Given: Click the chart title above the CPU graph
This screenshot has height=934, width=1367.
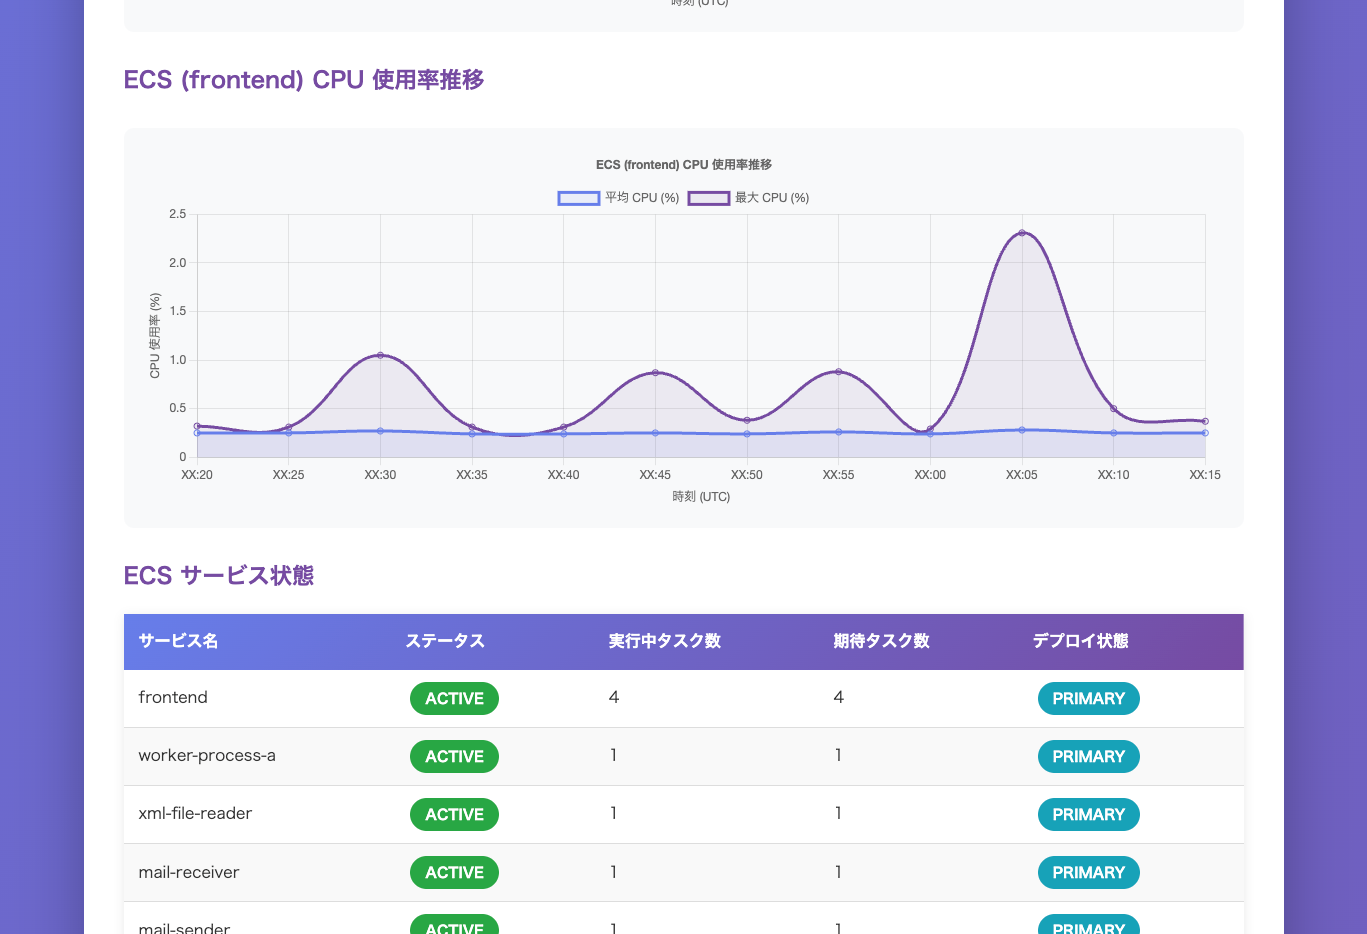Looking at the screenshot, I should 683,164.
